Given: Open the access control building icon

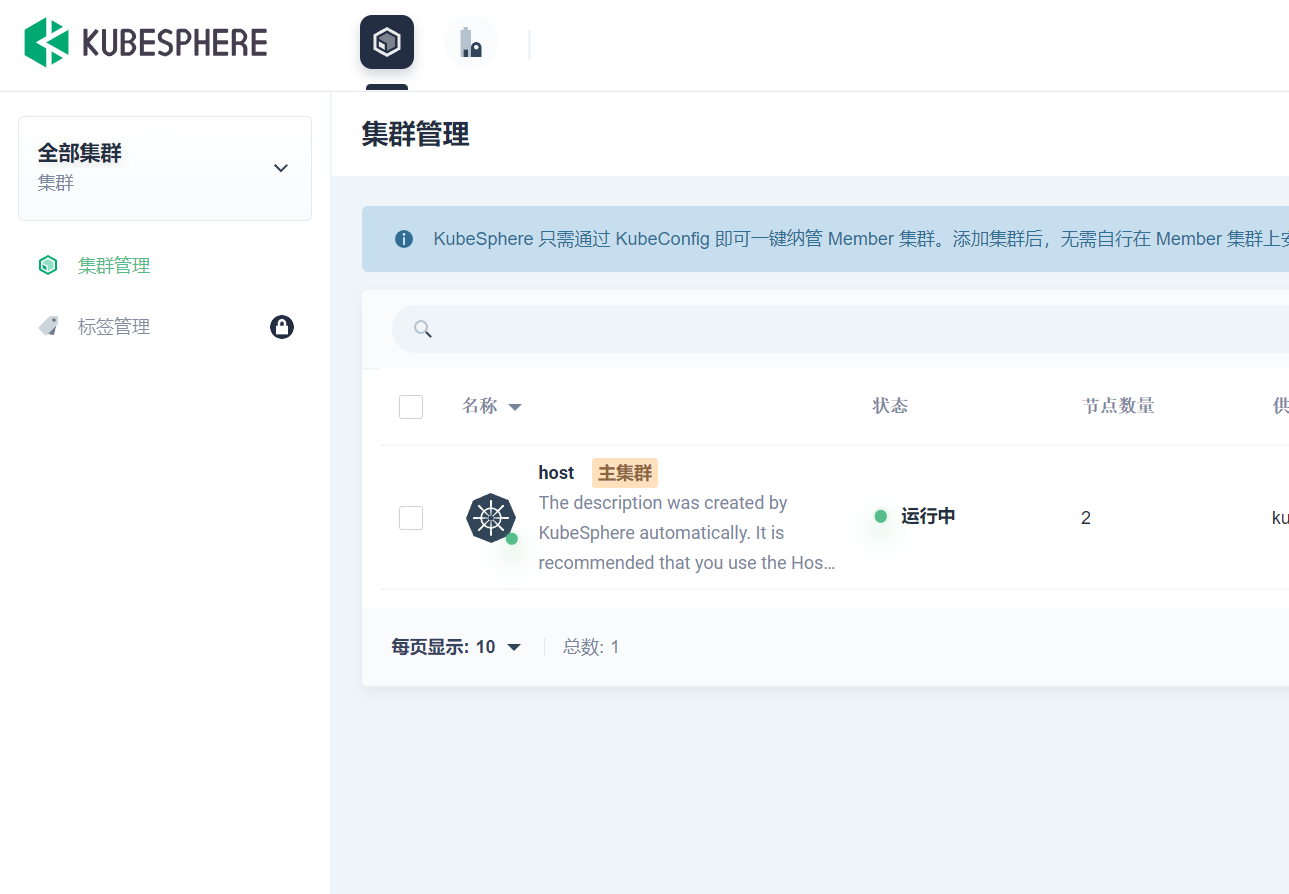Looking at the screenshot, I should click(x=470, y=43).
